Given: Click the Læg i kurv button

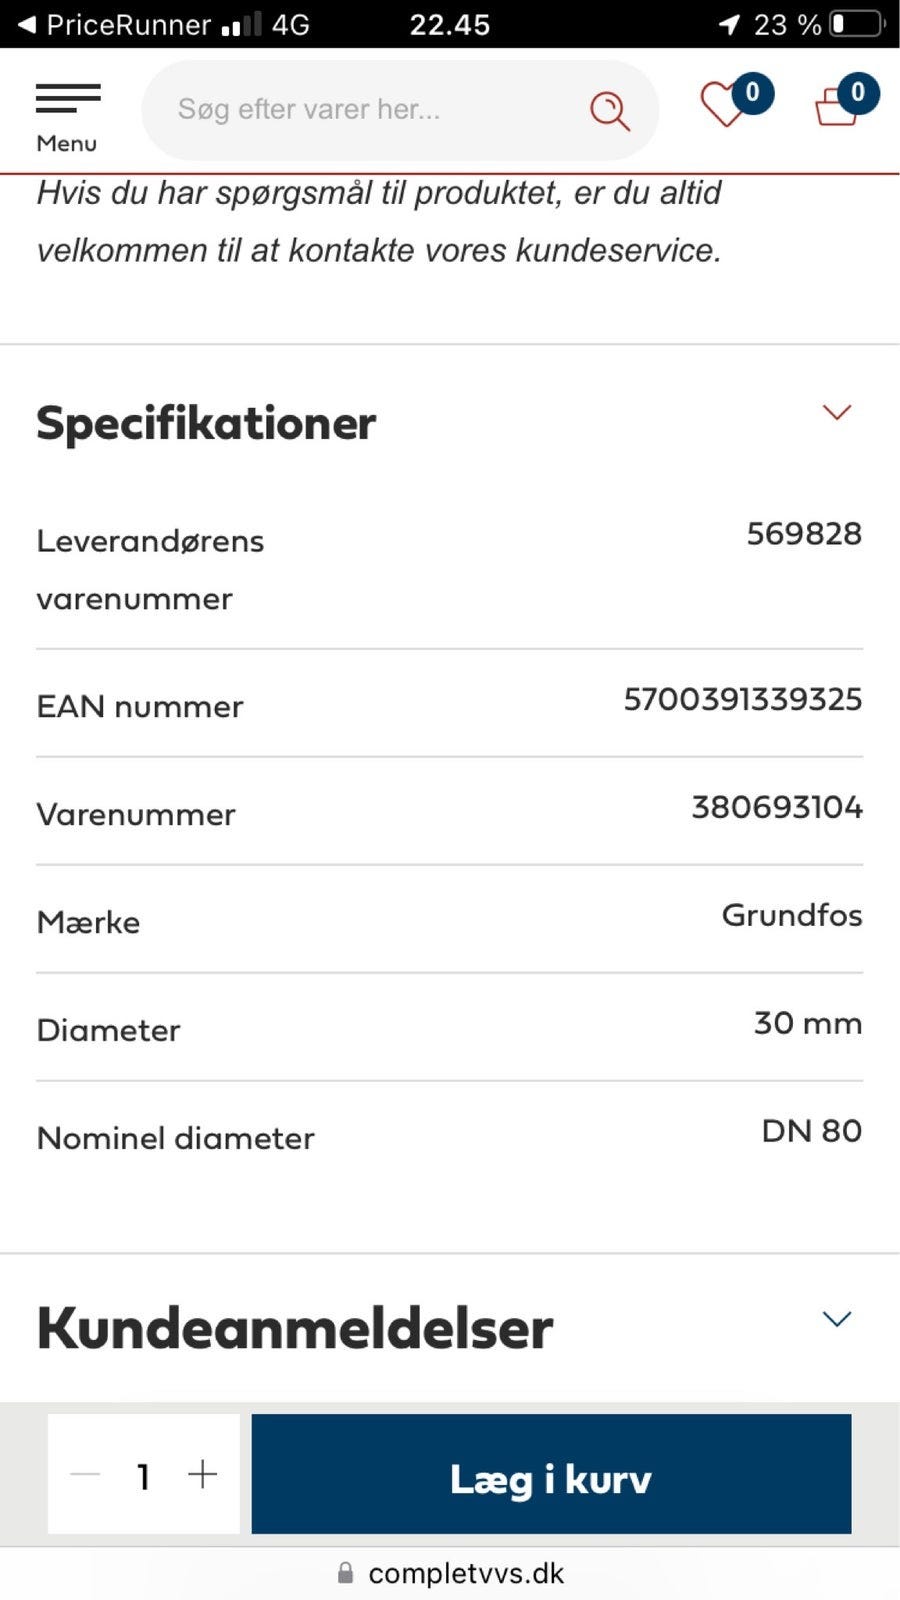Looking at the screenshot, I should (x=551, y=1474).
